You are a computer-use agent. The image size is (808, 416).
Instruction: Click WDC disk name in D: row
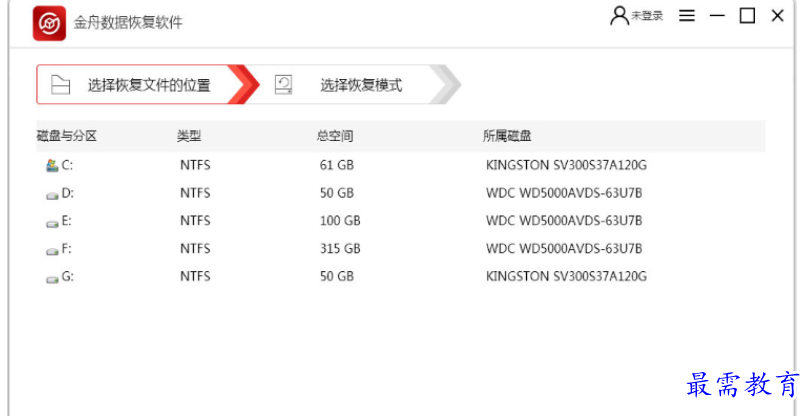[564, 193]
